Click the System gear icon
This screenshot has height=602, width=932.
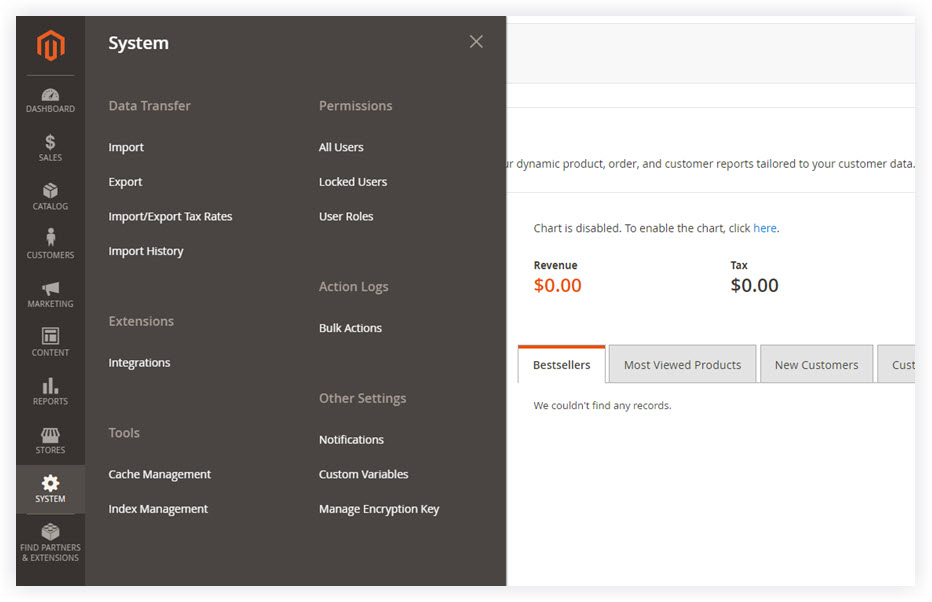[x=51, y=483]
